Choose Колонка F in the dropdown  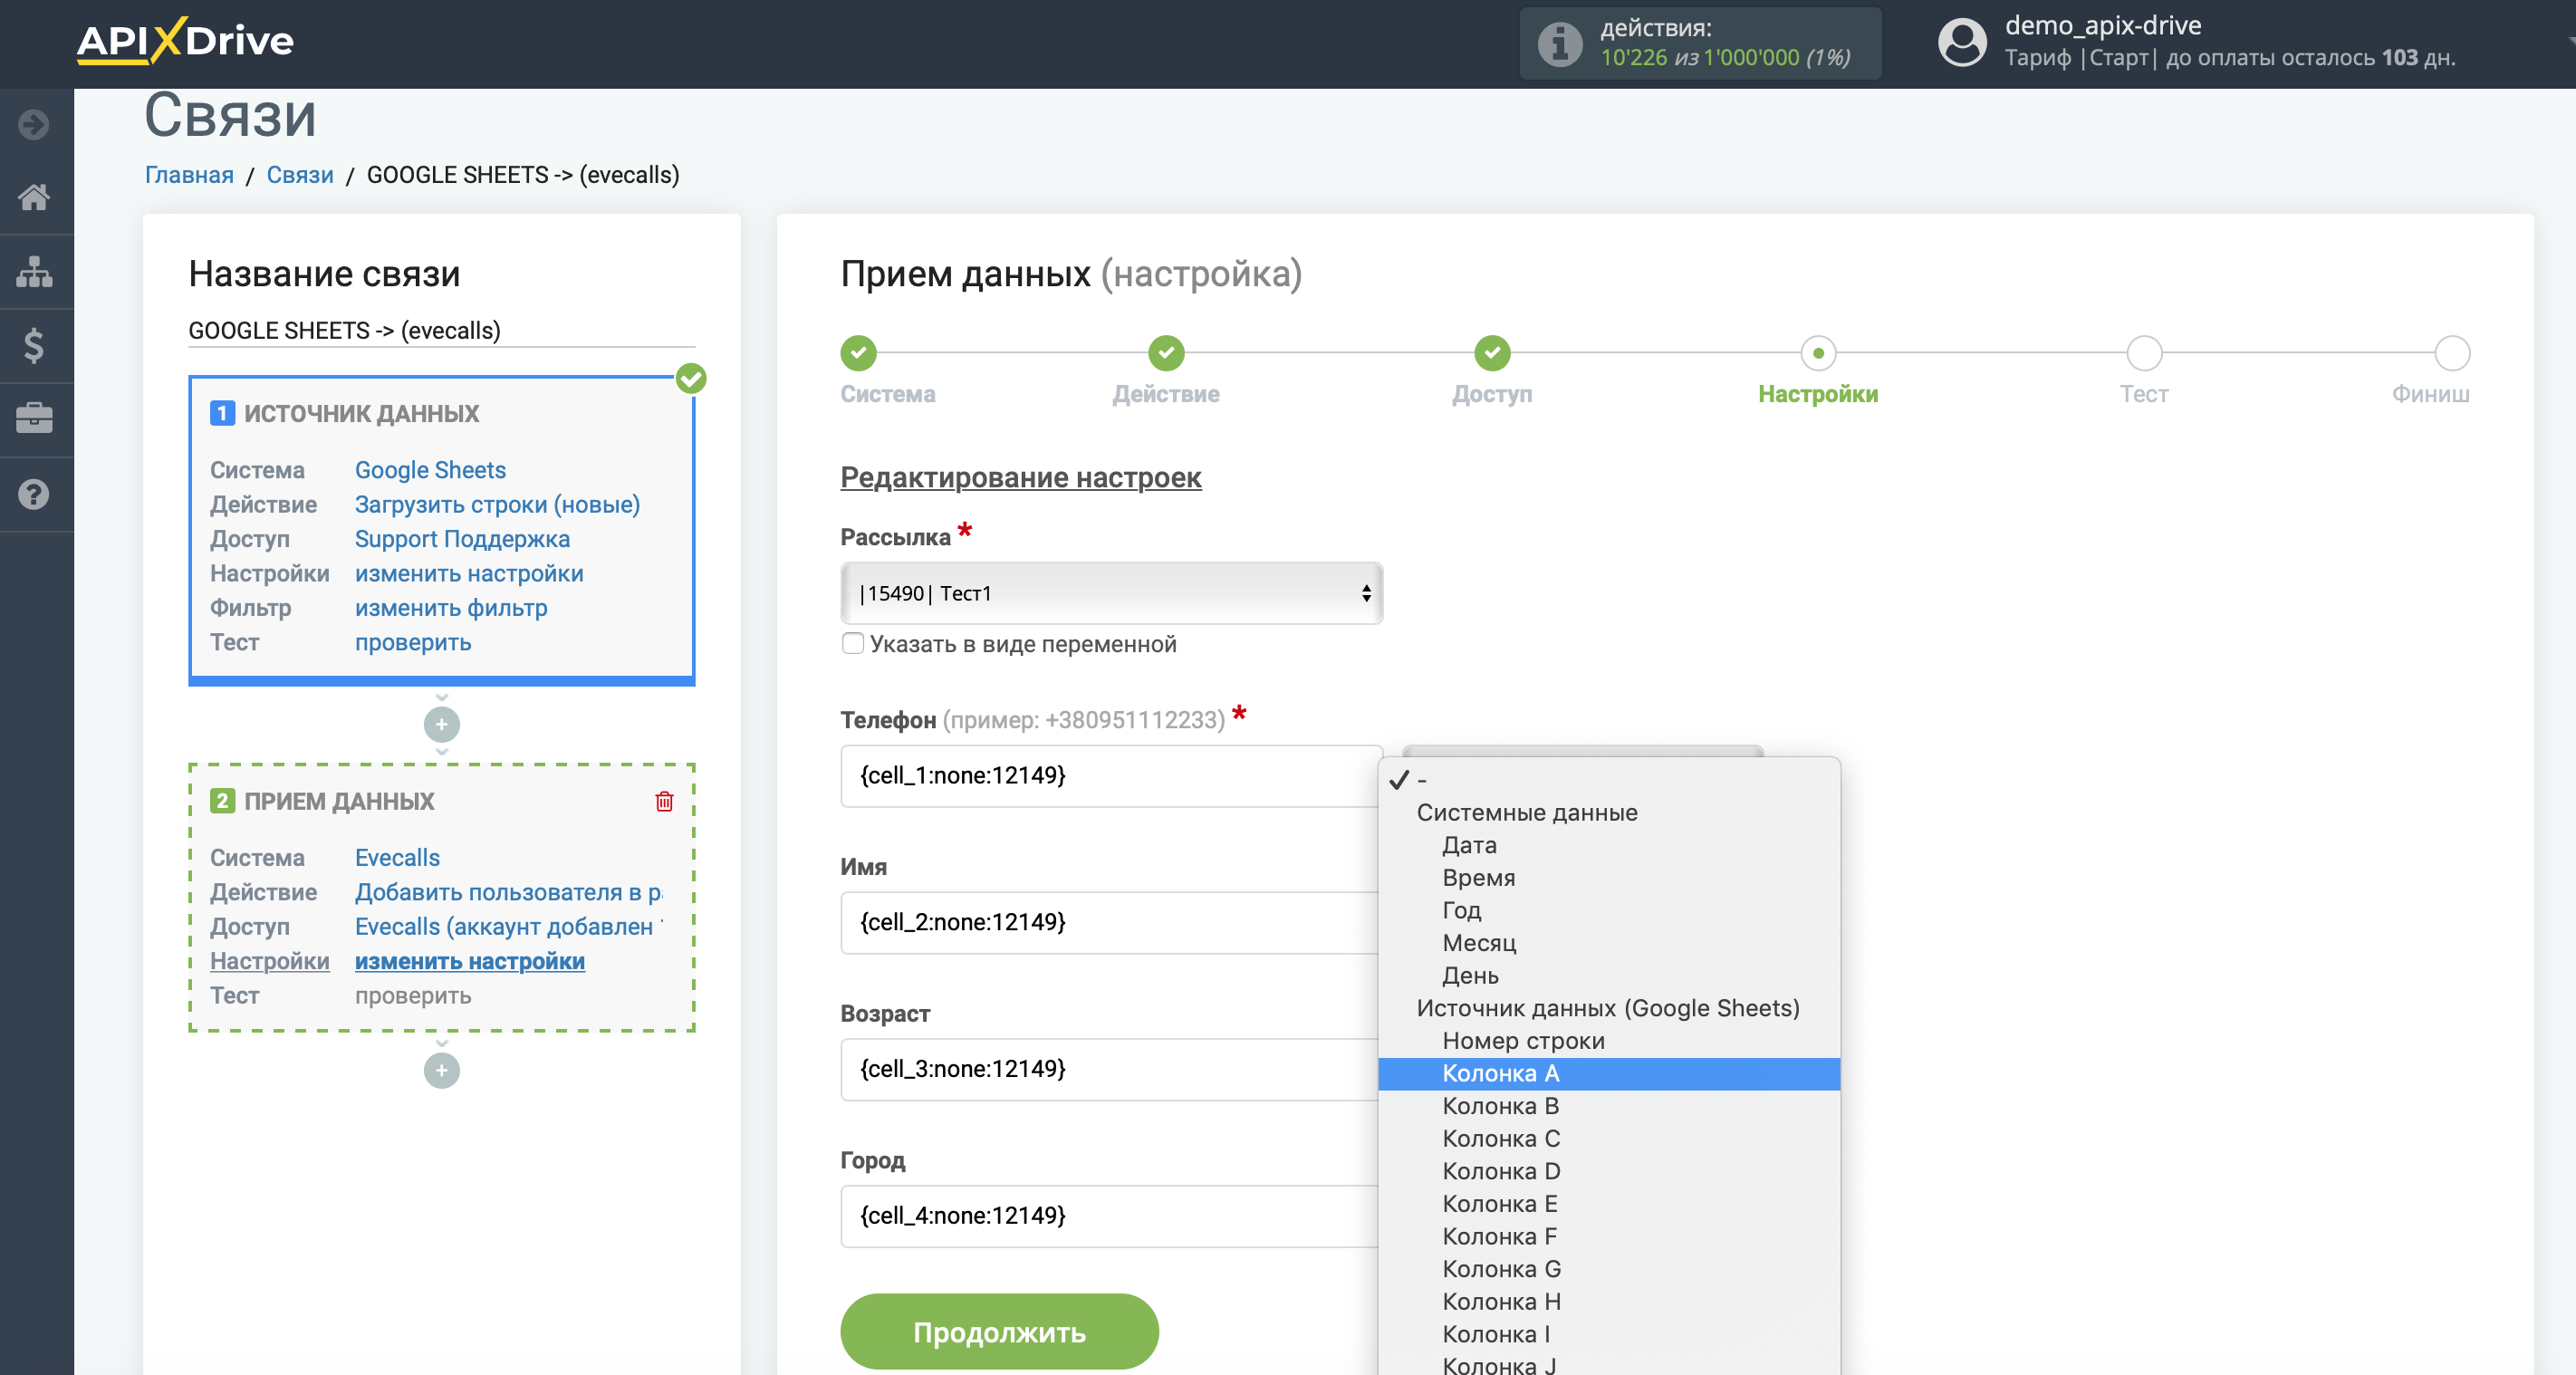click(1608, 1237)
